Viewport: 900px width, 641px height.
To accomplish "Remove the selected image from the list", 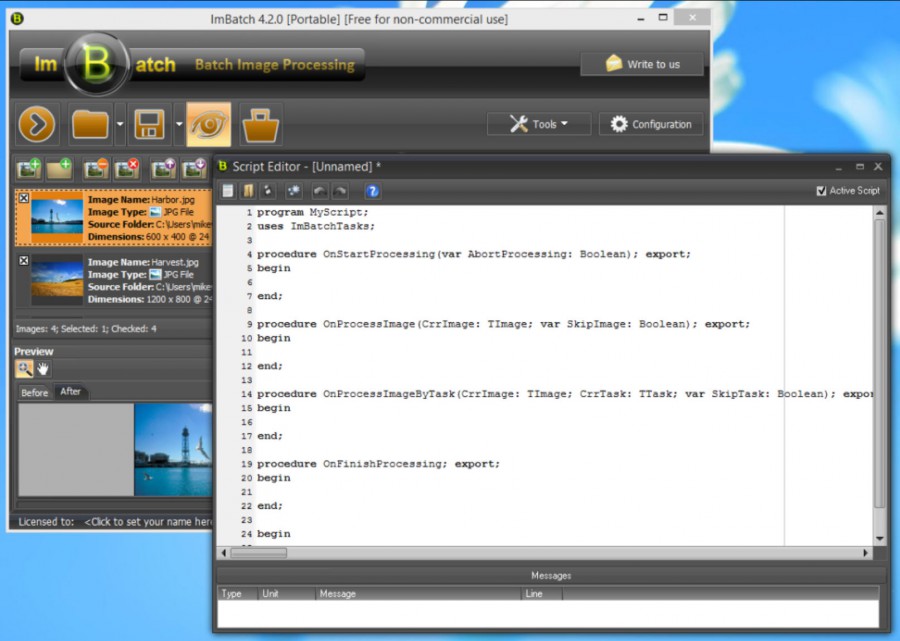I will [98, 169].
